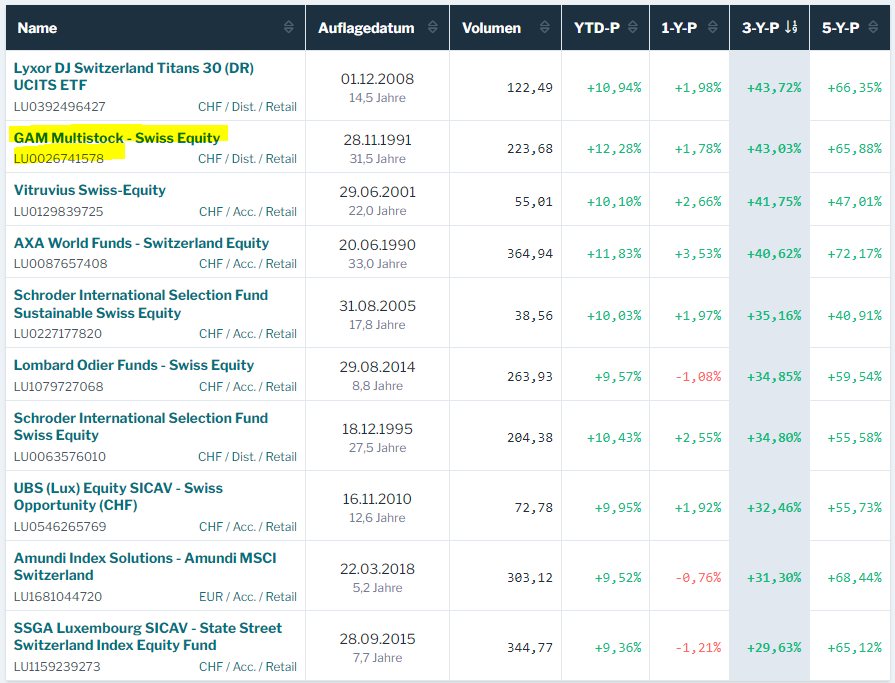
Task: Sort table by Volumen column header
Action: (x=491, y=28)
